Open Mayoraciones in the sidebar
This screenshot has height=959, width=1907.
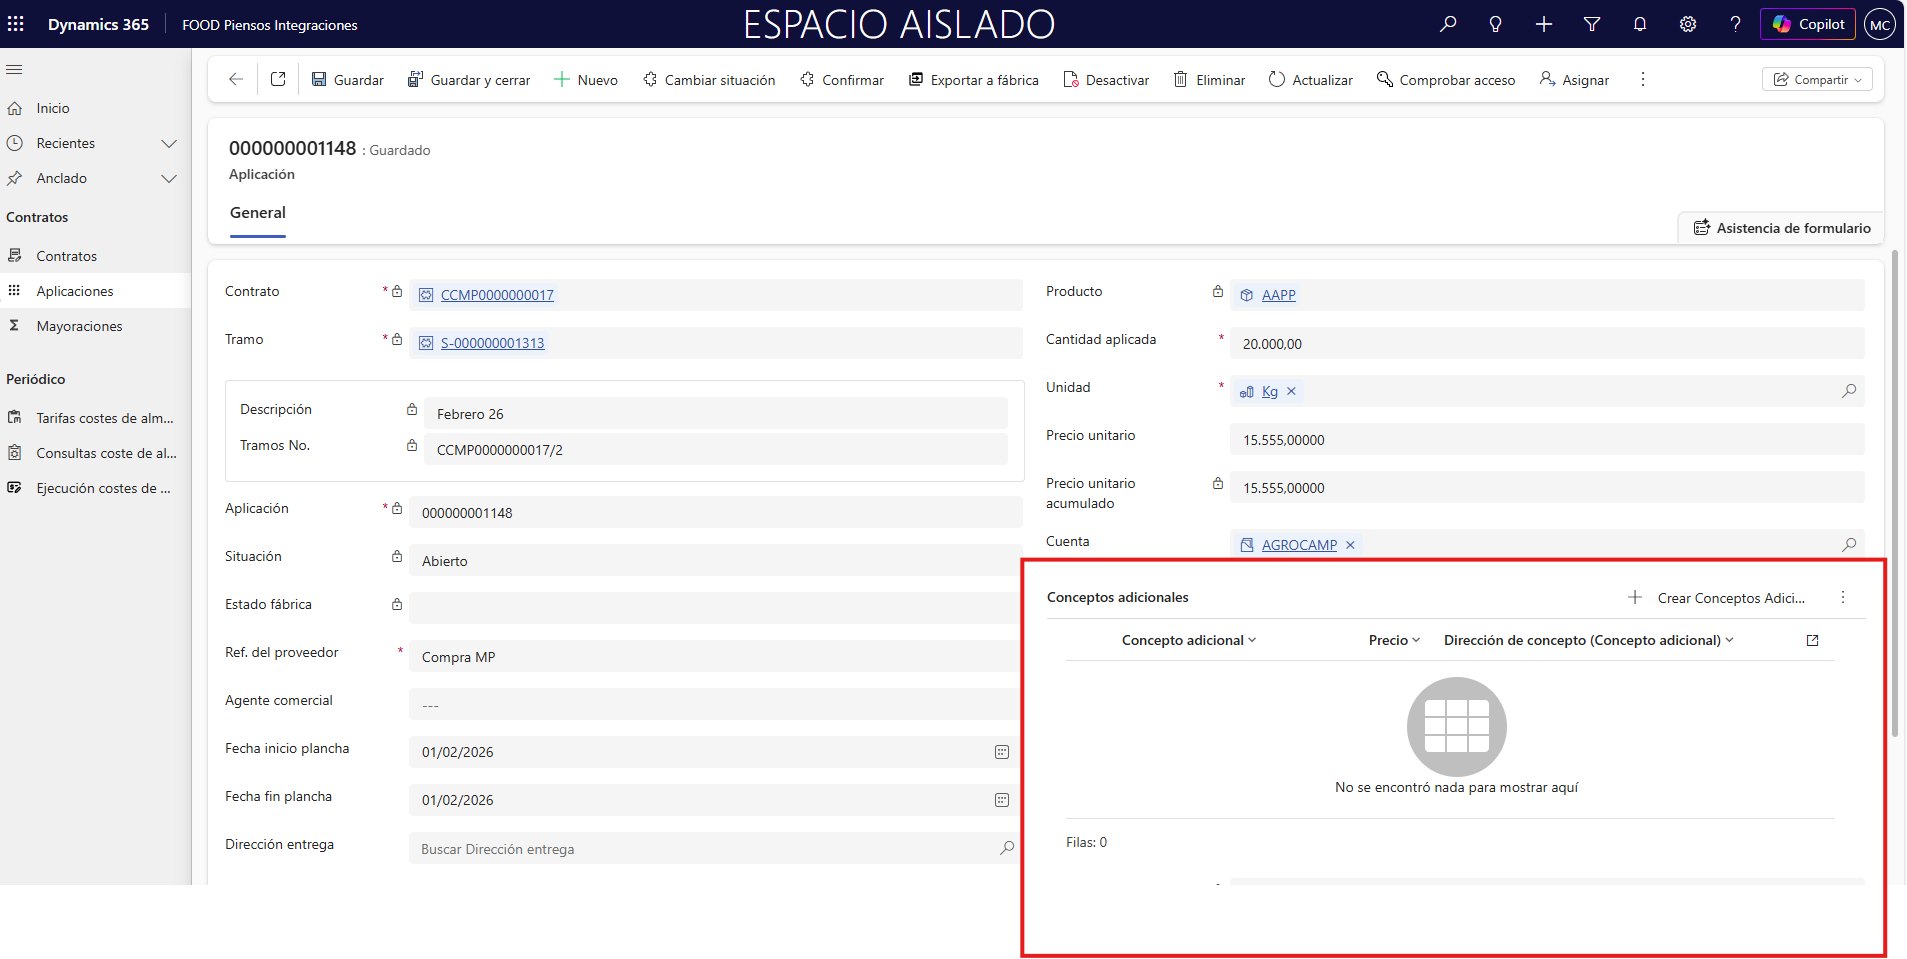[79, 326]
